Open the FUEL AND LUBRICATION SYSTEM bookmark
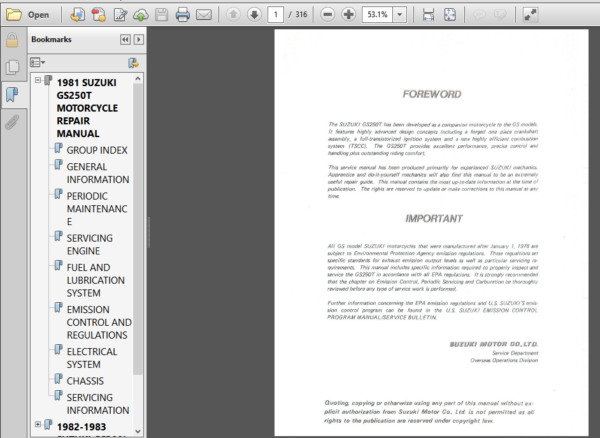This screenshot has width=600, height=438. pos(96,280)
